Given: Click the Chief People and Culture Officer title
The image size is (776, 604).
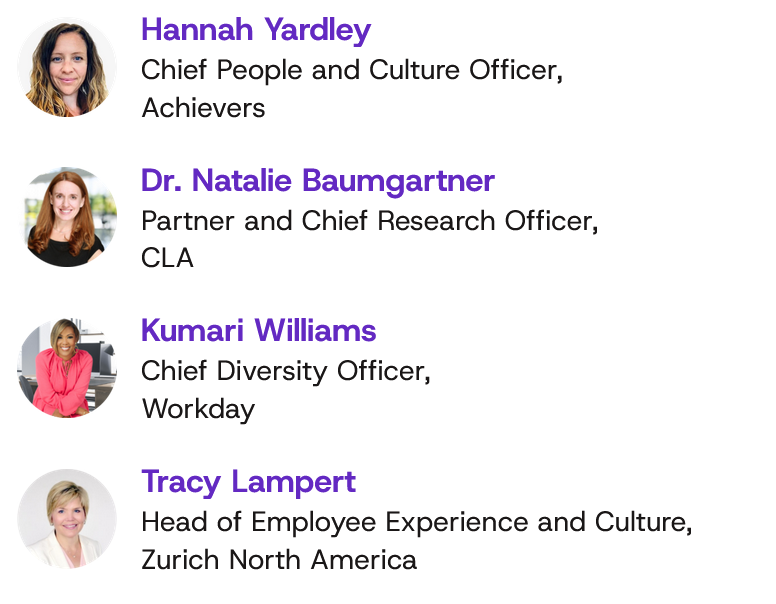Looking at the screenshot, I should (352, 70).
